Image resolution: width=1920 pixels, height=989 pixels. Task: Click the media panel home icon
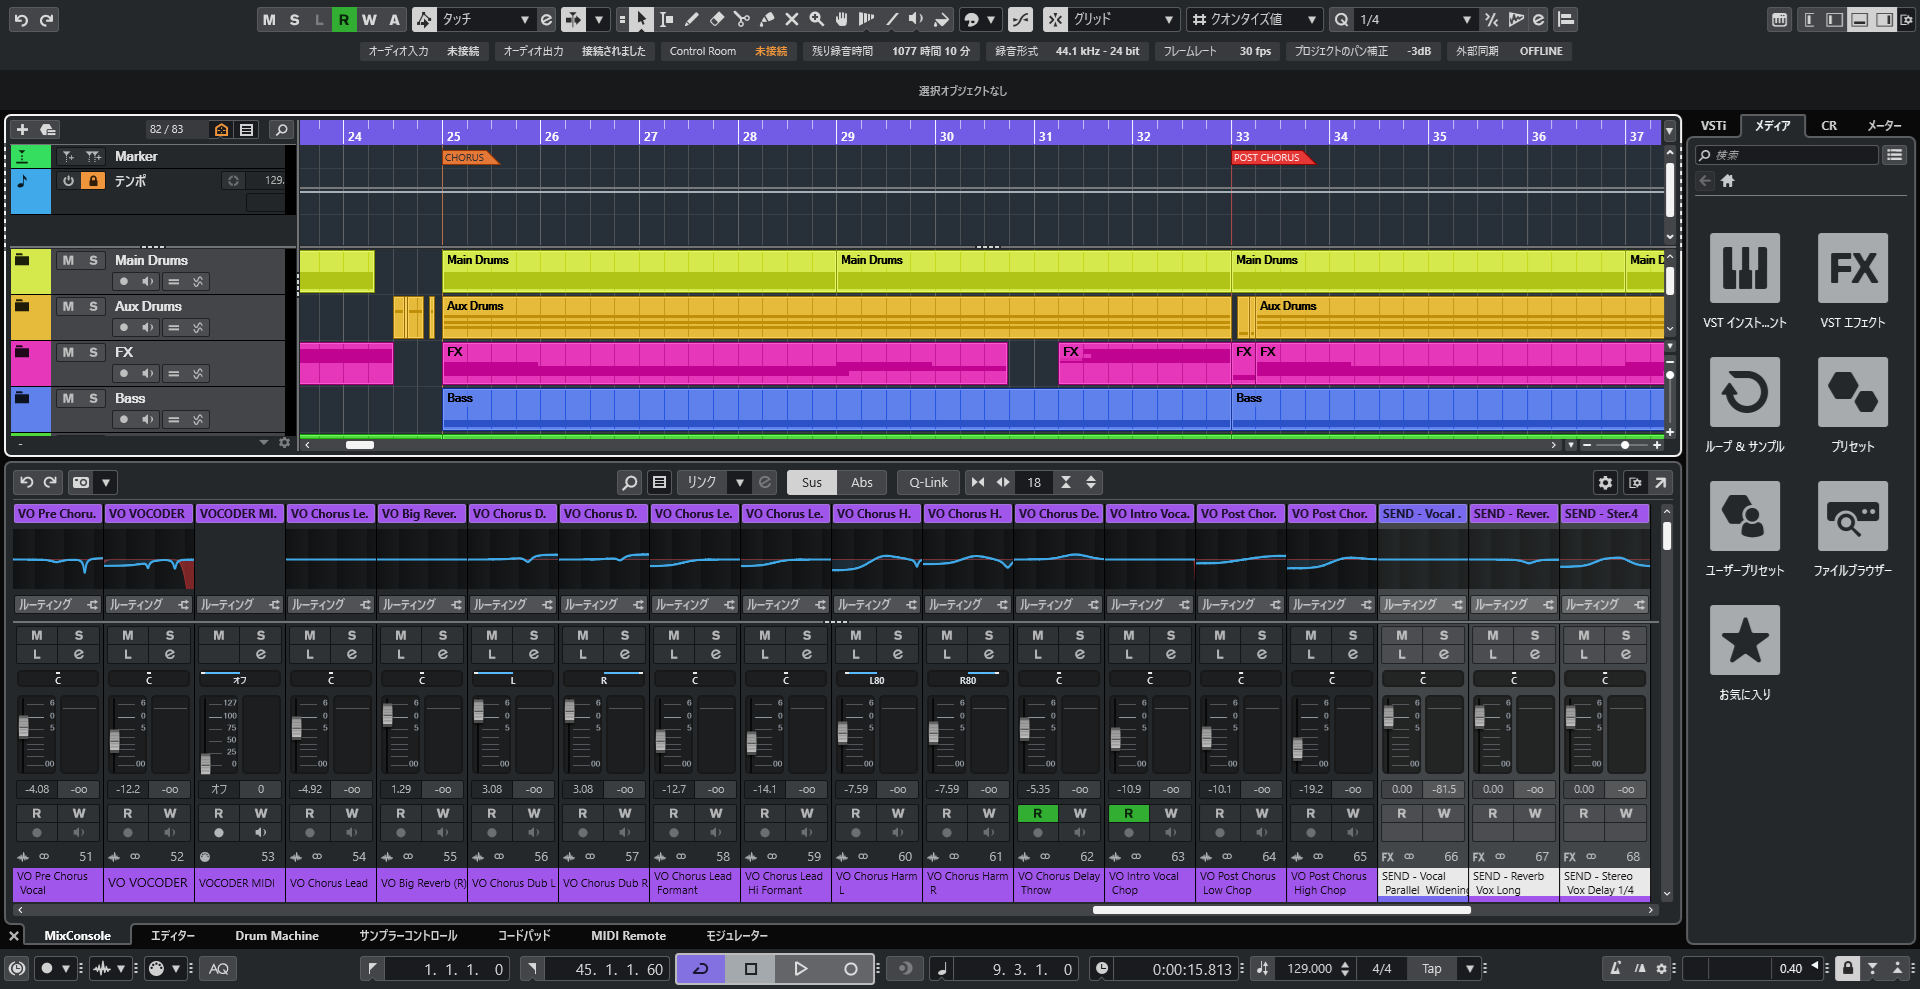tap(1727, 181)
